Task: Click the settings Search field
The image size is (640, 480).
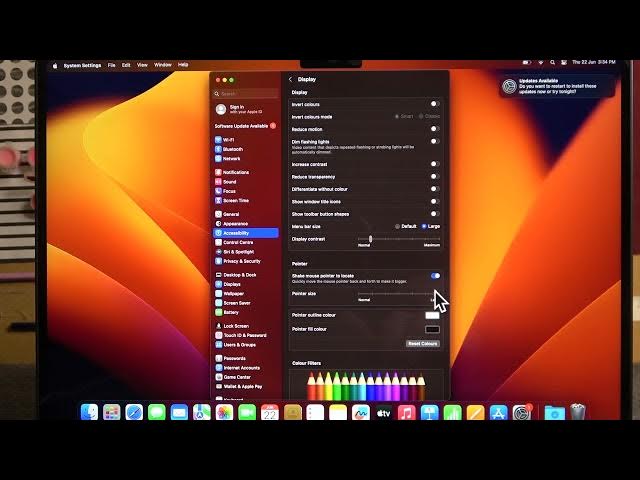Action: 246,94
